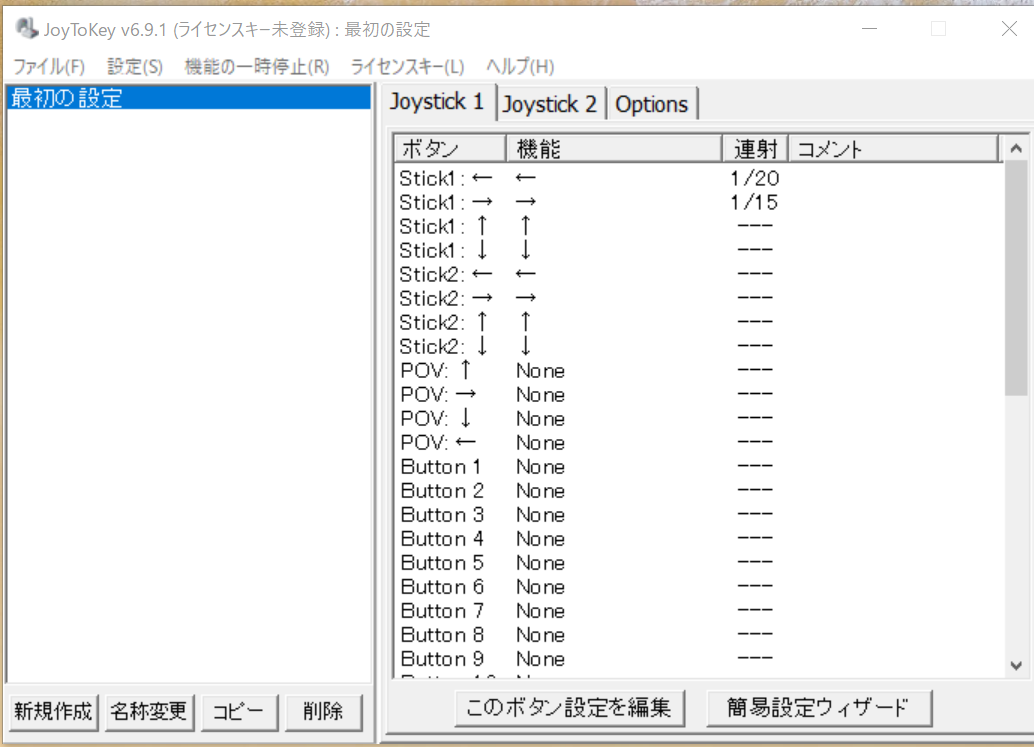Select the Button 5 row
Image resolution: width=1034 pixels, height=747 pixels.
pyautogui.click(x=699, y=563)
